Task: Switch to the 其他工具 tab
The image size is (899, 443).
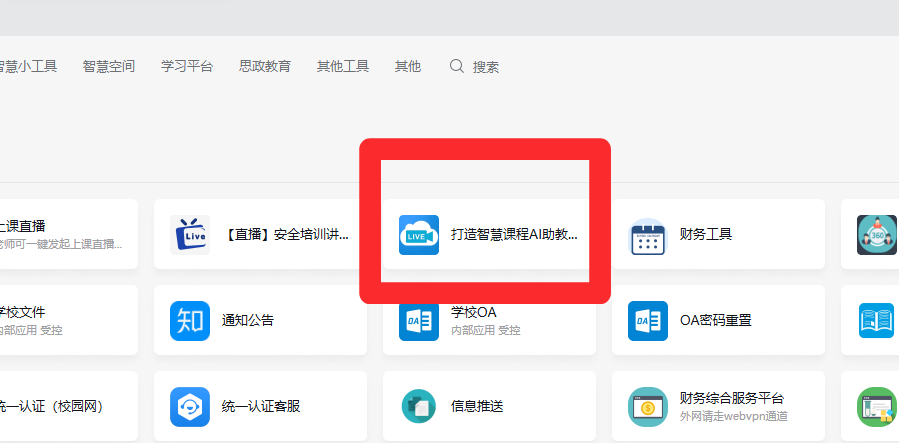Action: [x=343, y=66]
